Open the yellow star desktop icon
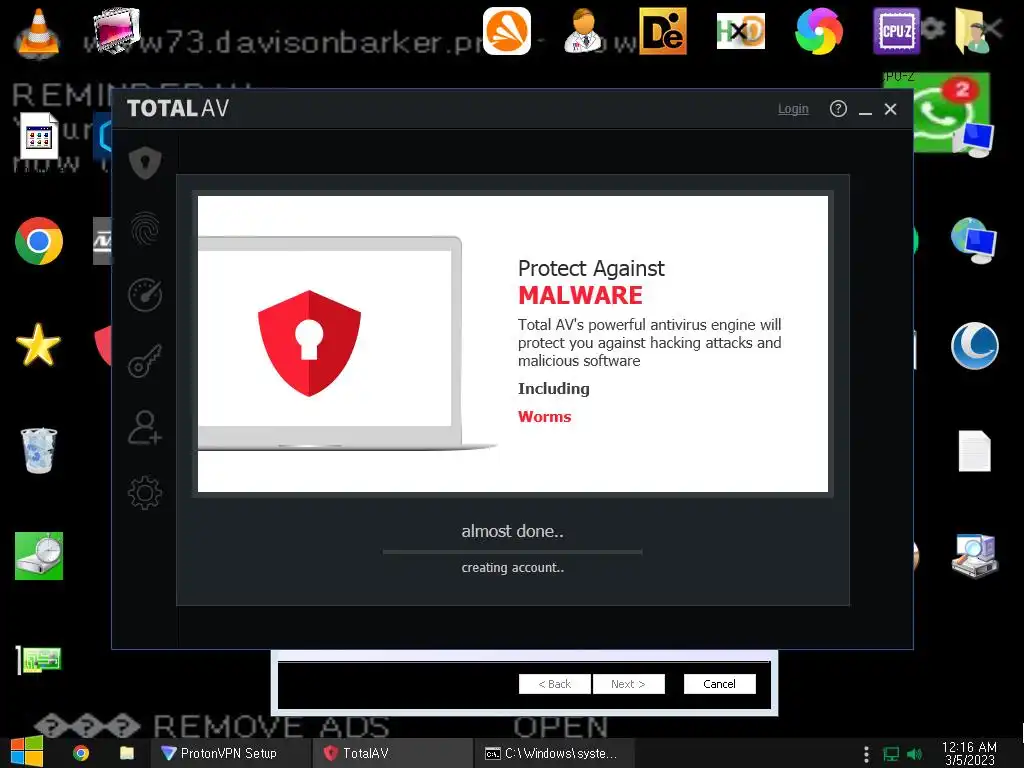This screenshot has width=1024, height=768. [x=39, y=345]
